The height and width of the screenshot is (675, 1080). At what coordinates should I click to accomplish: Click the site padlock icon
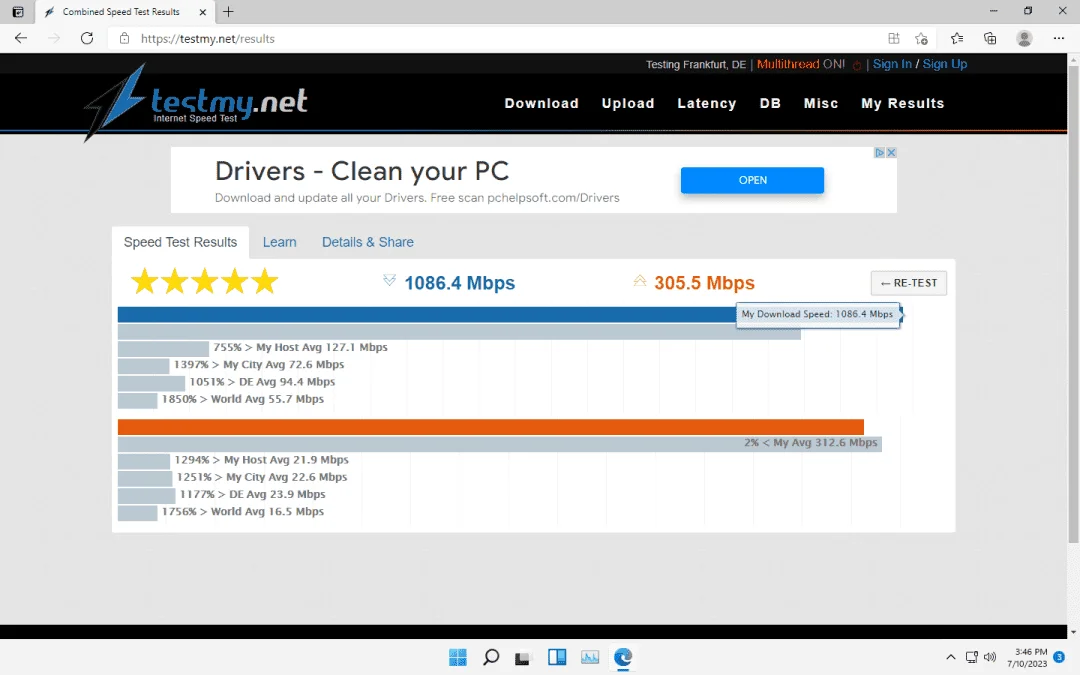[x=124, y=39]
